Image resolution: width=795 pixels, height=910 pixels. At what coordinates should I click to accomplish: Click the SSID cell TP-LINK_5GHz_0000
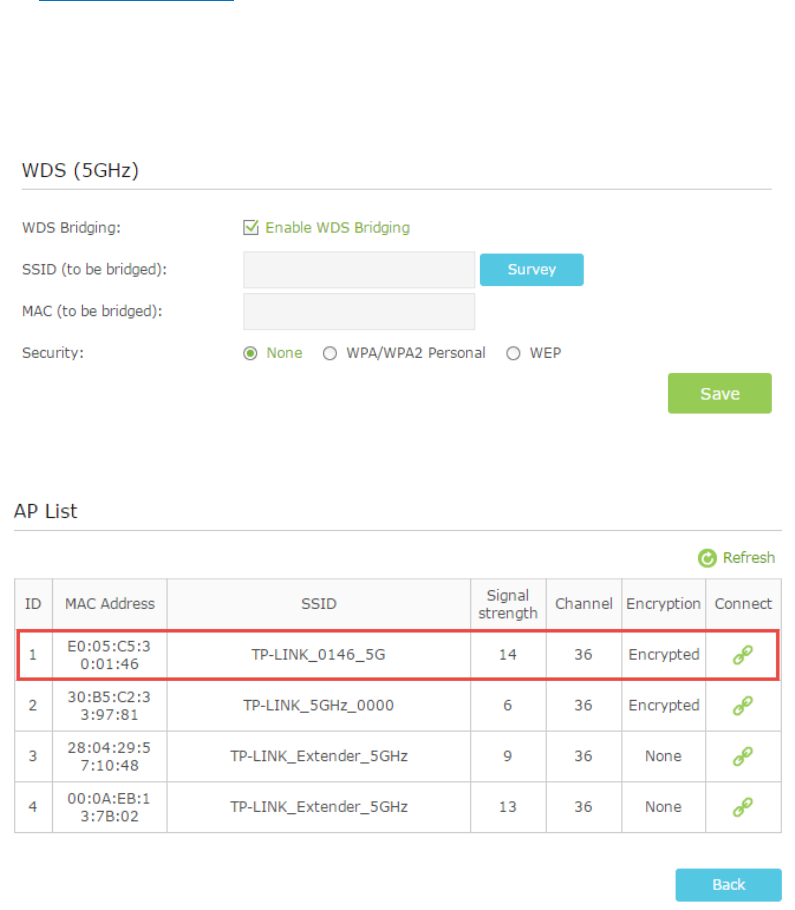coord(318,705)
